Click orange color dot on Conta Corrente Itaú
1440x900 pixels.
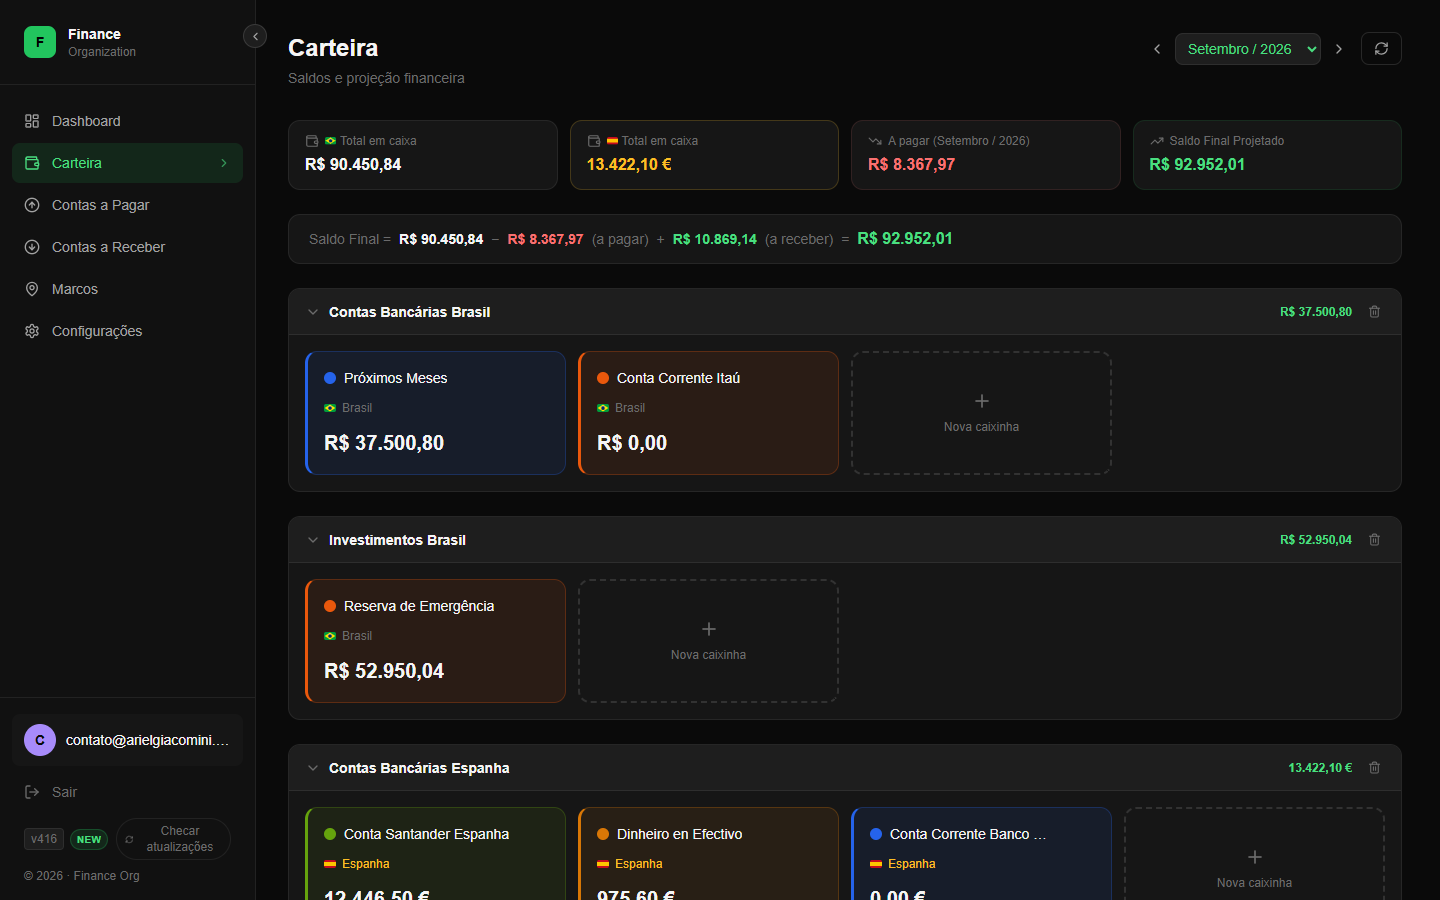click(x=603, y=378)
